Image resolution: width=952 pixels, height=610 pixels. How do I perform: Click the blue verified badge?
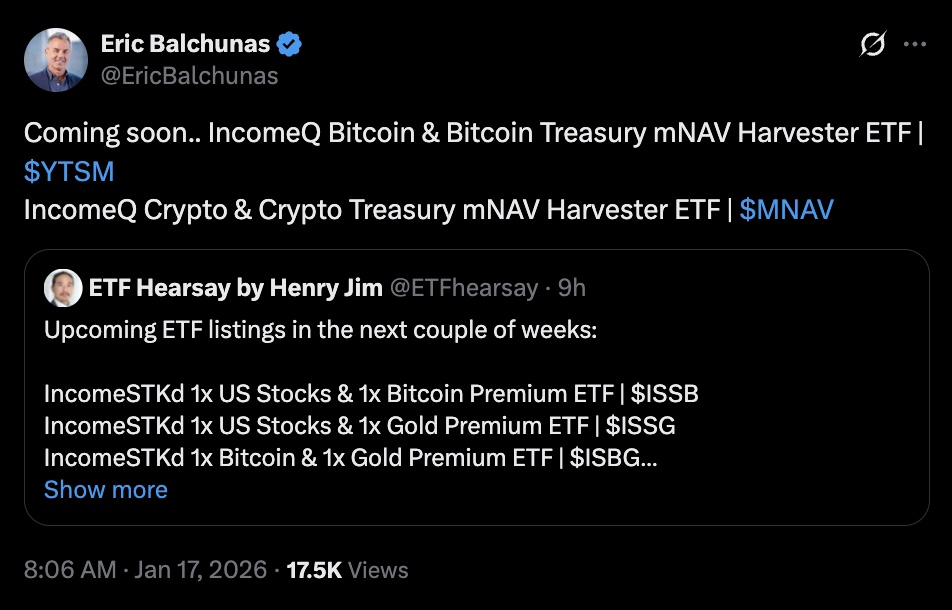tap(290, 45)
